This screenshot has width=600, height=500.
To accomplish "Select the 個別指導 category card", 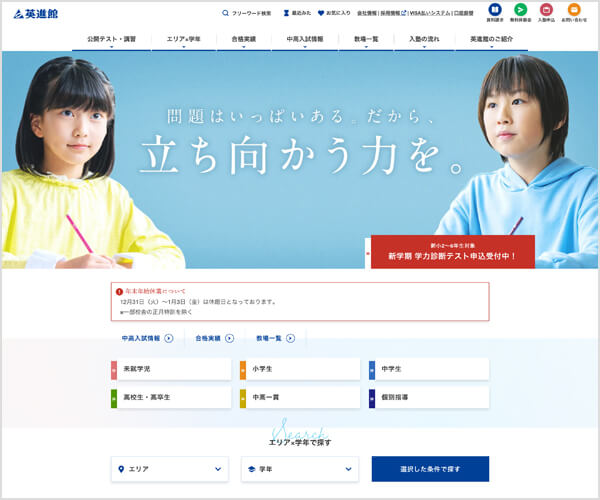I will [x=428, y=397].
